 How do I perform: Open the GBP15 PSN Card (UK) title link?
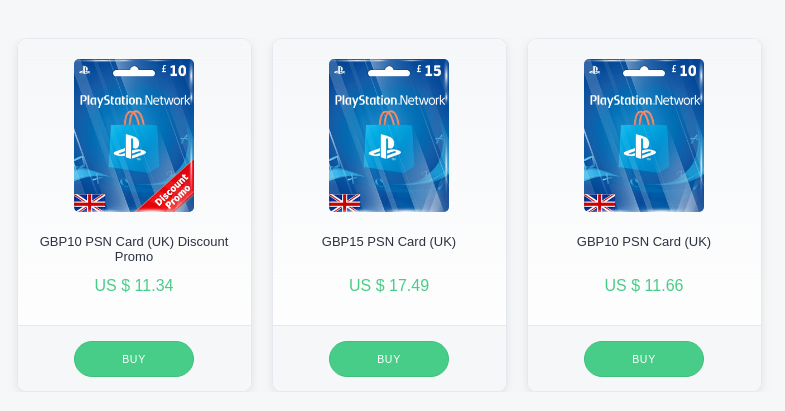point(389,242)
